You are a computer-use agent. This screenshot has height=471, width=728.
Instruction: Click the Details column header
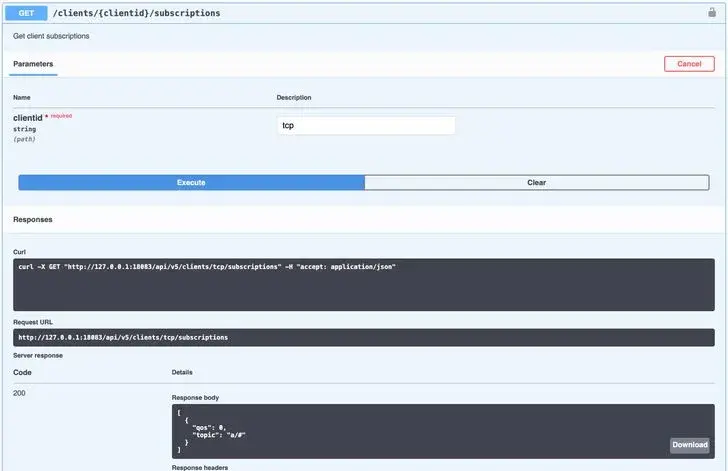(x=183, y=372)
